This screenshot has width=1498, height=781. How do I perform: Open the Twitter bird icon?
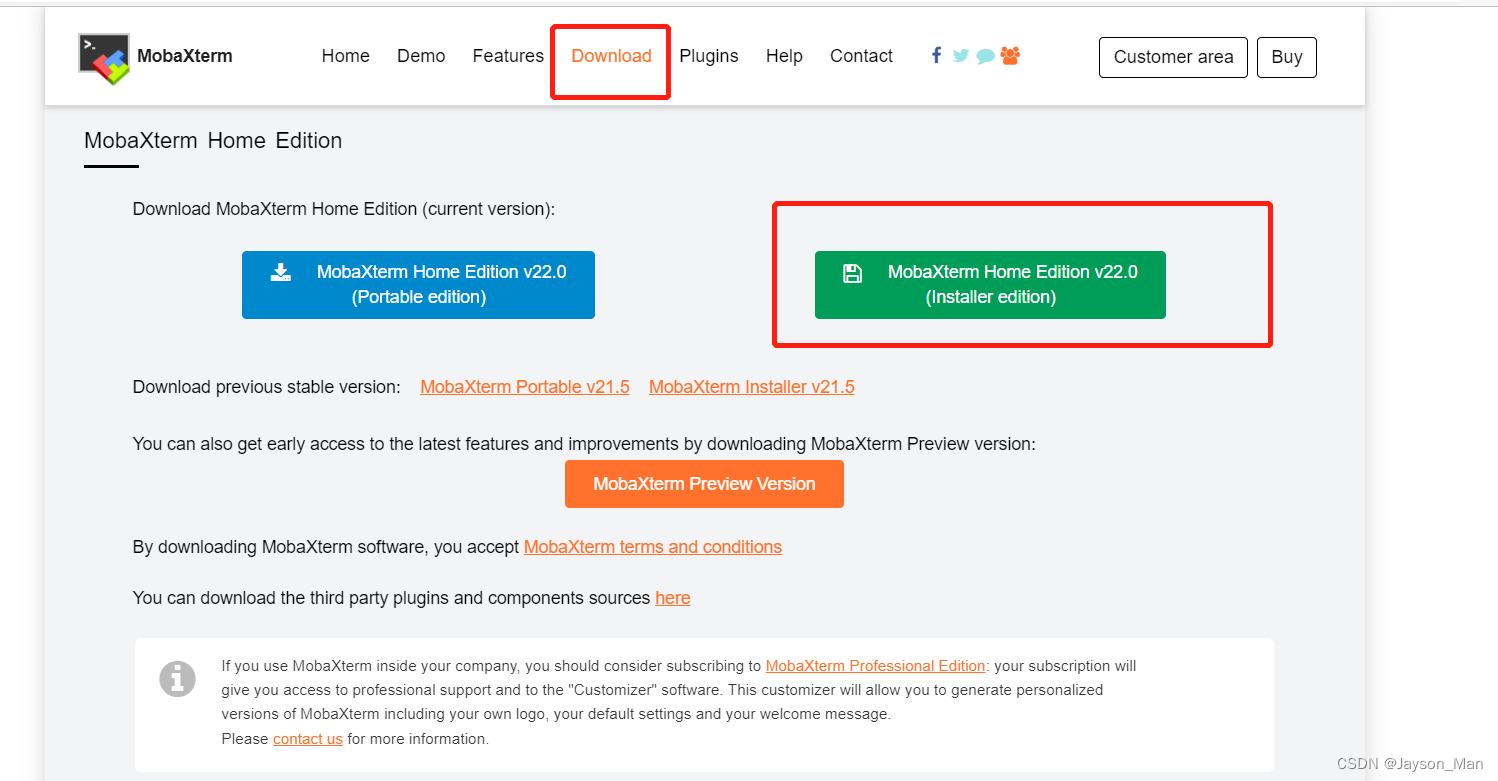[x=961, y=56]
